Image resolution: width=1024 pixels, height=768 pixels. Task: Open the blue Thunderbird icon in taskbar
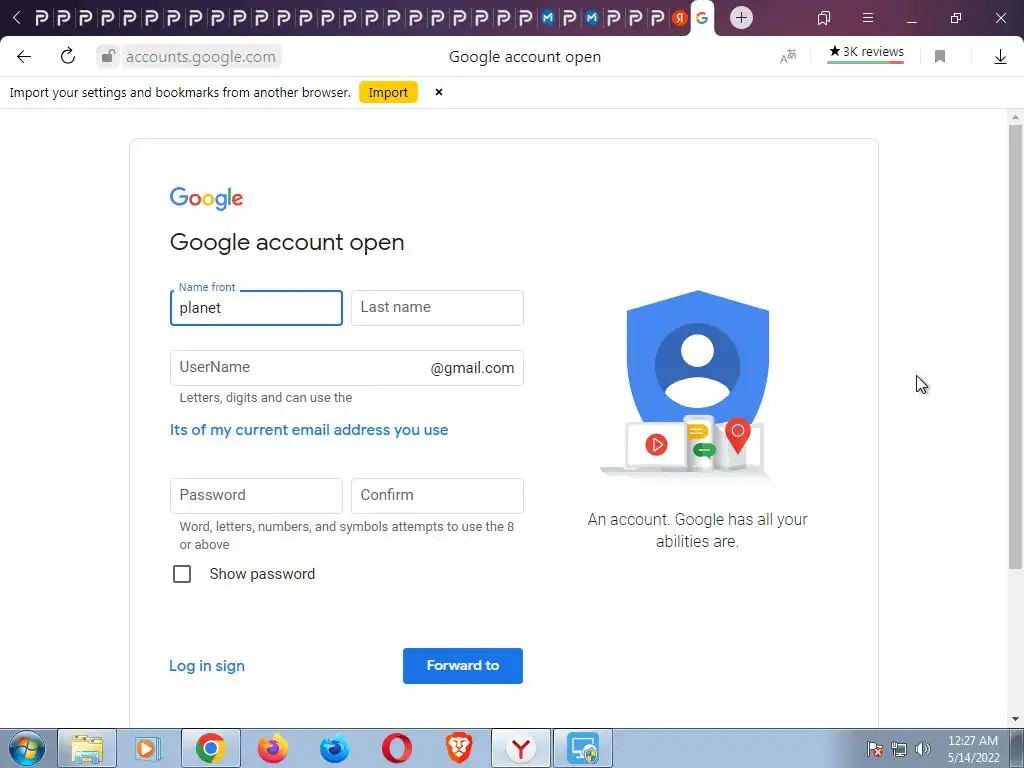click(x=334, y=748)
